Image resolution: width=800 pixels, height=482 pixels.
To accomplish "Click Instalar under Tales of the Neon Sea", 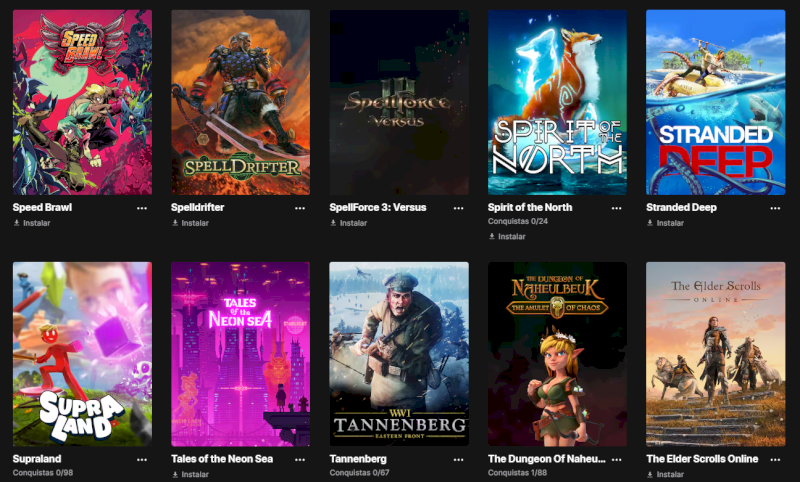I will click(190, 474).
